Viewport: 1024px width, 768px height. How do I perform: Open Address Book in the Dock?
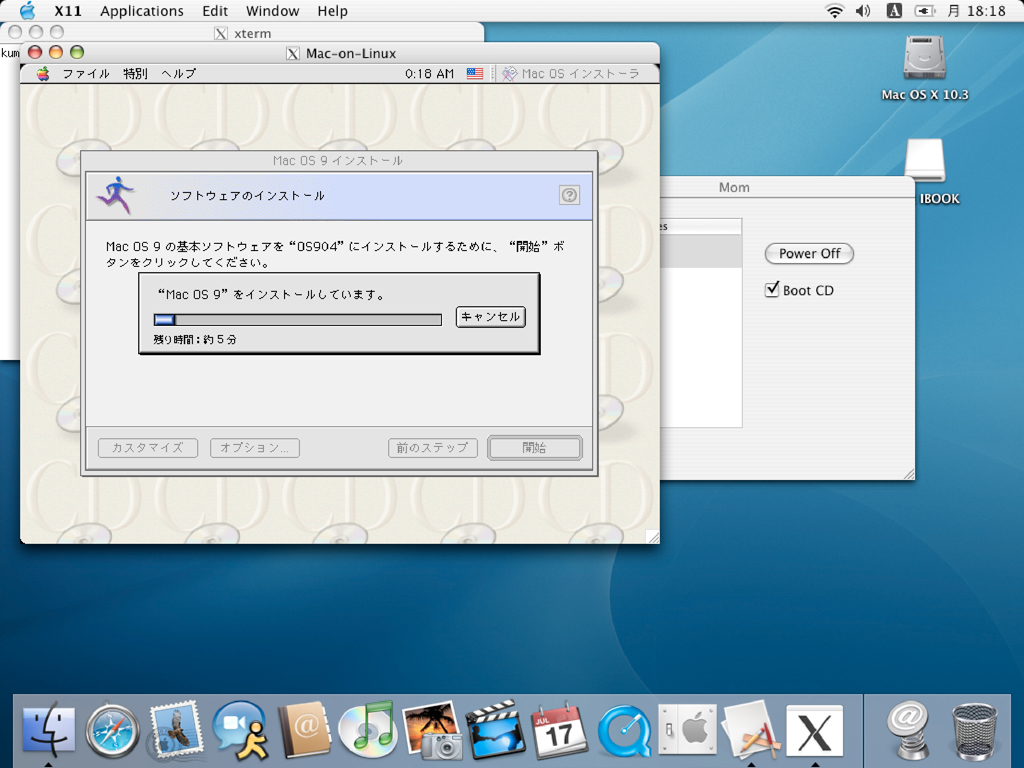click(304, 731)
